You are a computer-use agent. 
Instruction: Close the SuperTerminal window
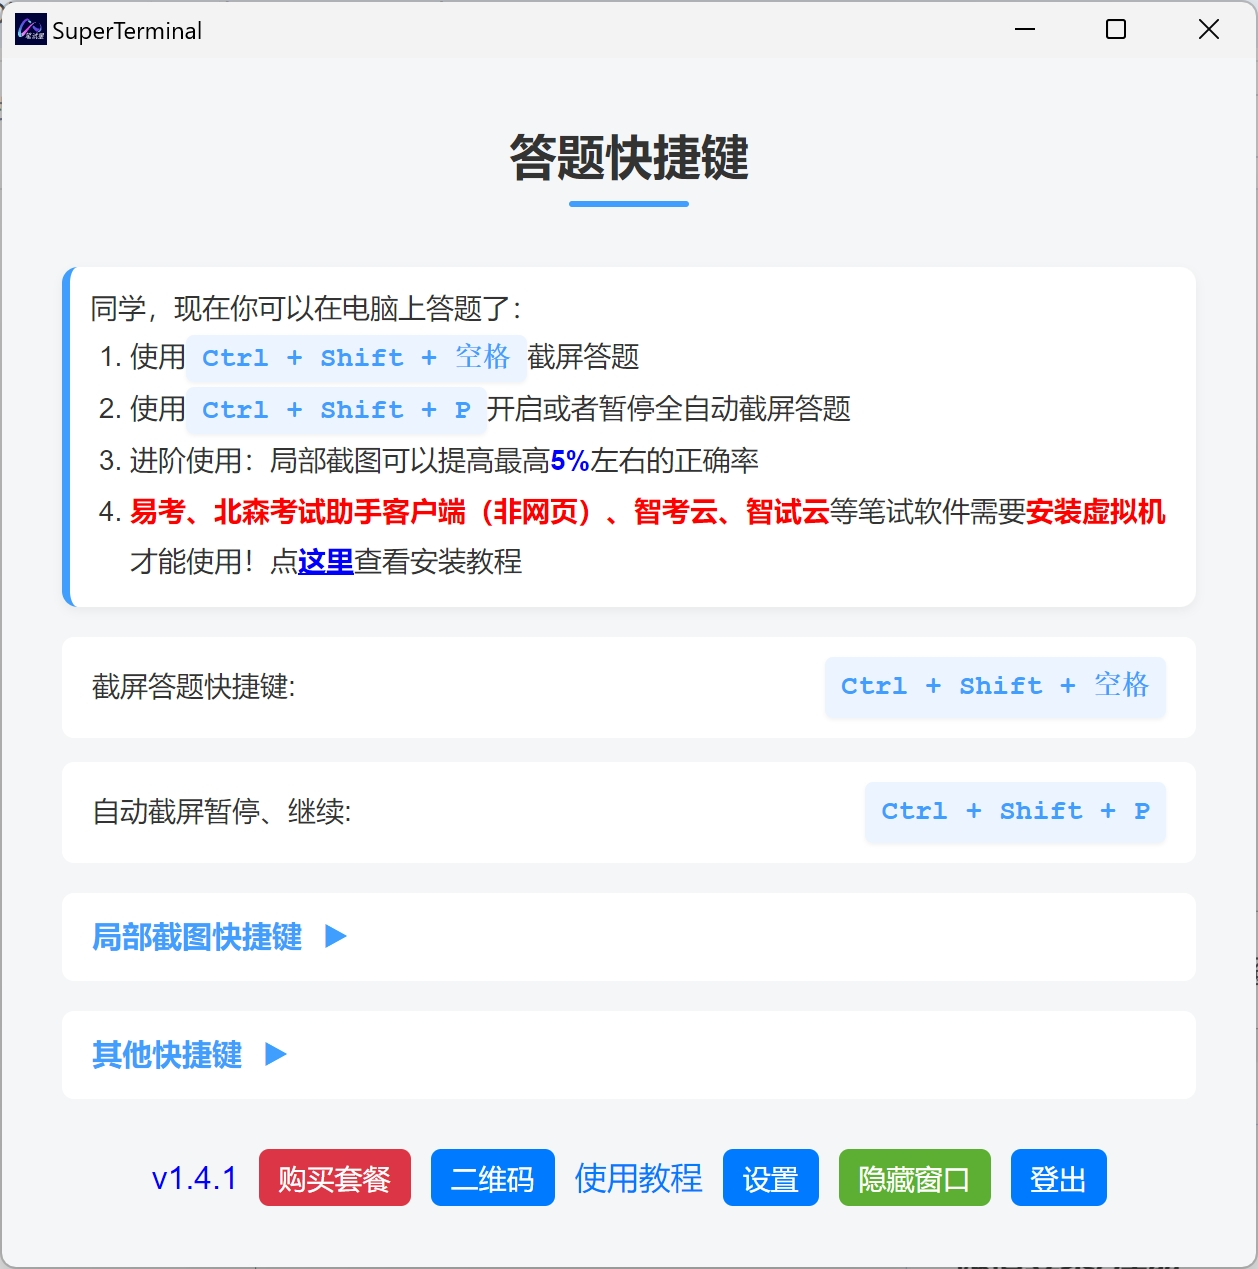click(1209, 30)
